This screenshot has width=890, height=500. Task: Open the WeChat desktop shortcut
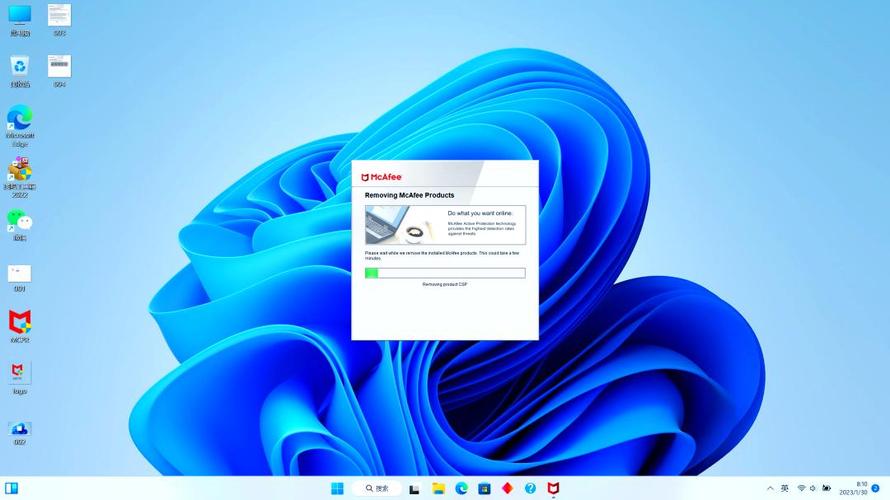point(20,221)
